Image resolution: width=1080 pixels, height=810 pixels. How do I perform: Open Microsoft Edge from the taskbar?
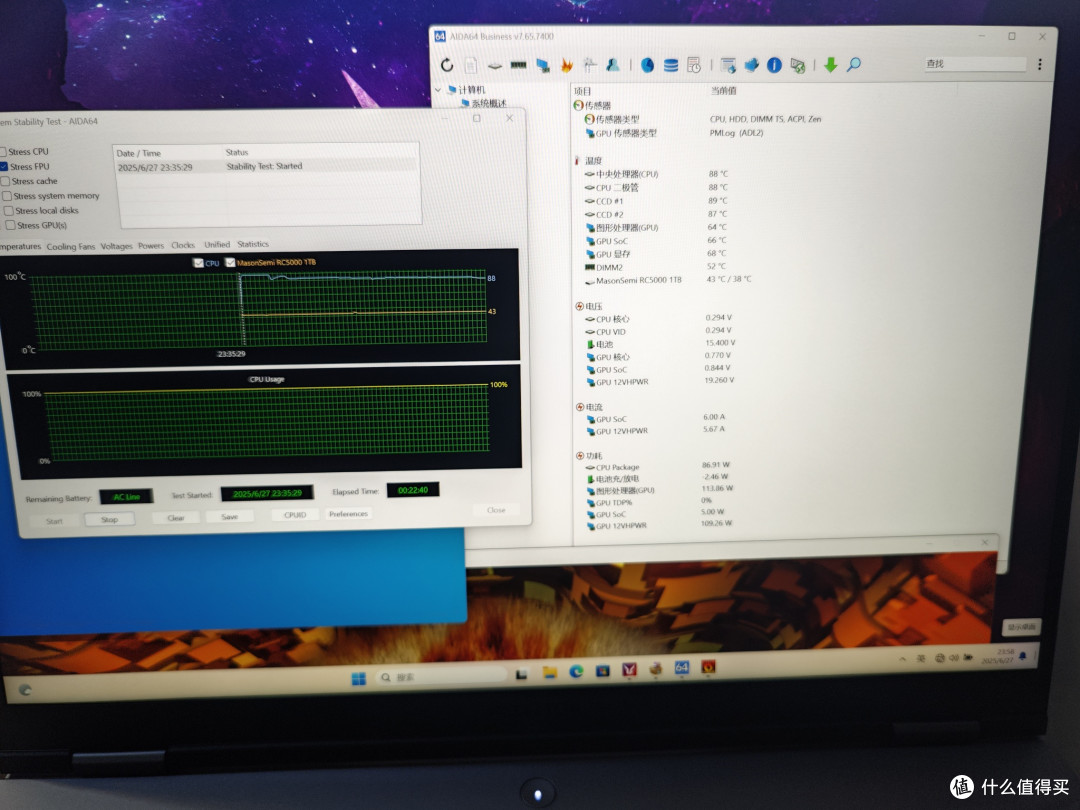[576, 671]
